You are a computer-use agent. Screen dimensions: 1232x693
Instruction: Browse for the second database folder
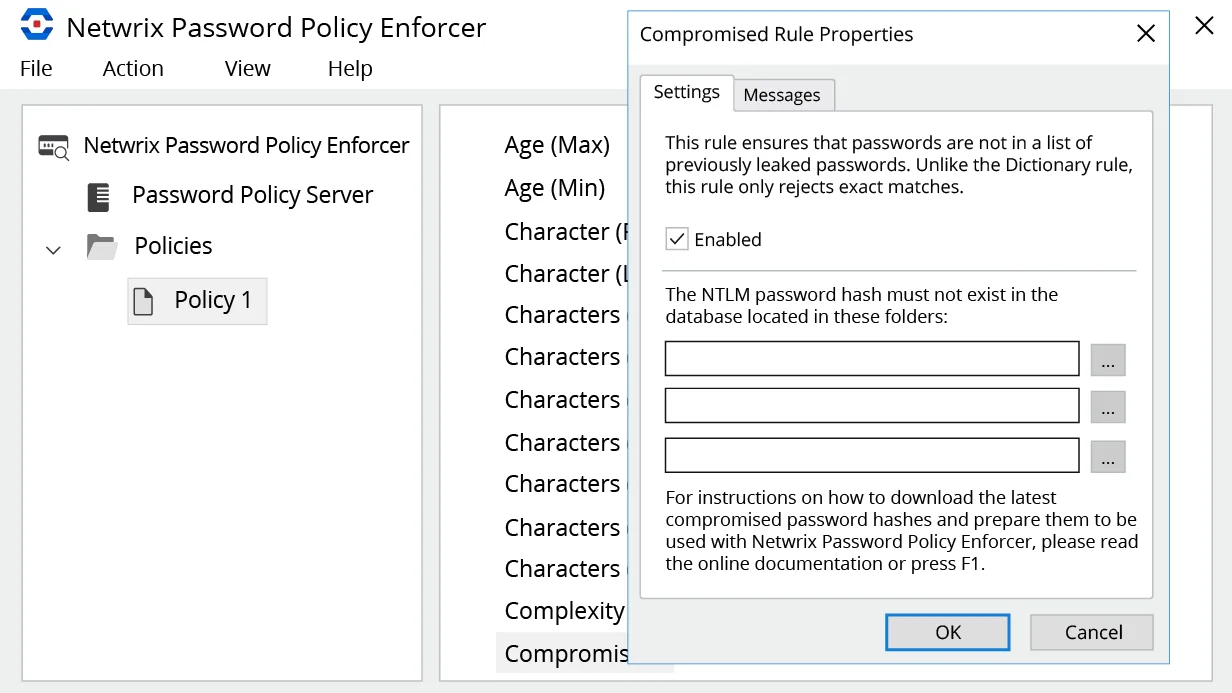coord(1108,406)
